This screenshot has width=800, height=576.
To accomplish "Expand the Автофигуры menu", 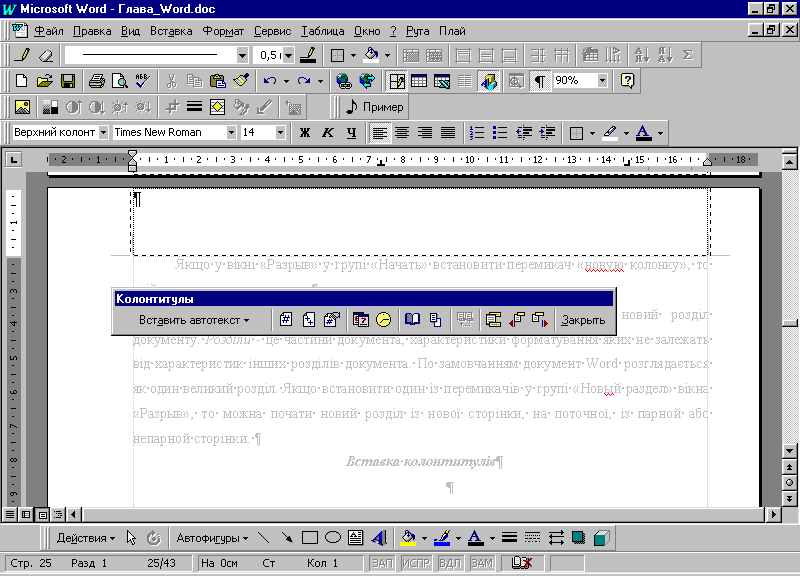I will point(212,538).
